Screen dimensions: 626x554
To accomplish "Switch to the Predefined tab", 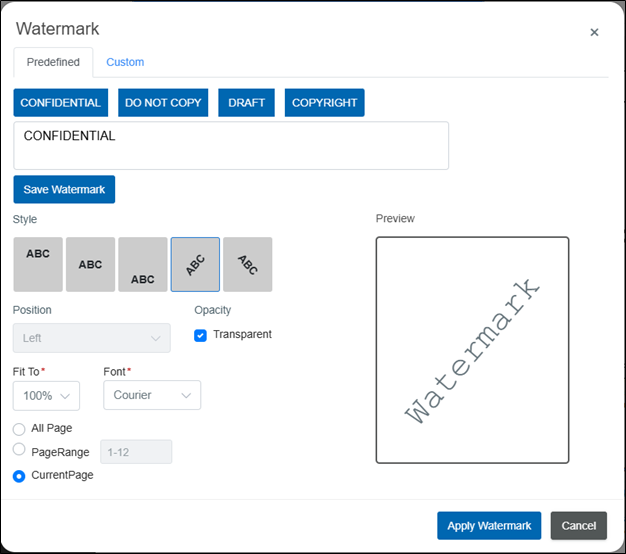I will pos(53,62).
